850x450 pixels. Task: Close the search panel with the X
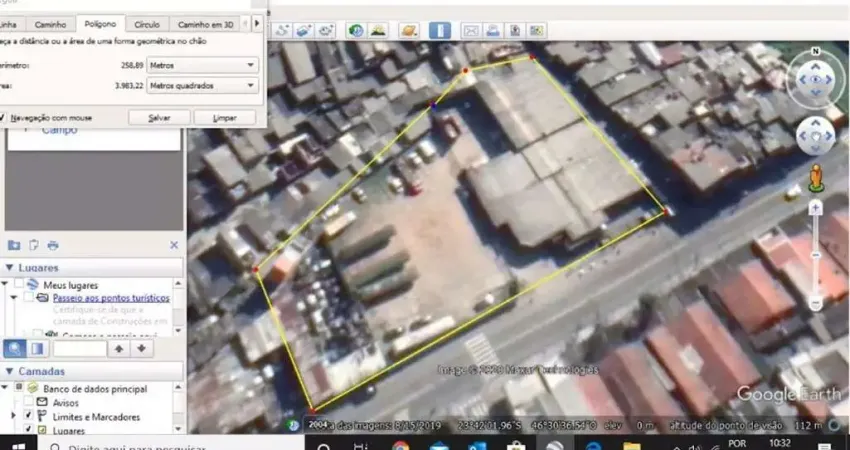[x=174, y=245]
